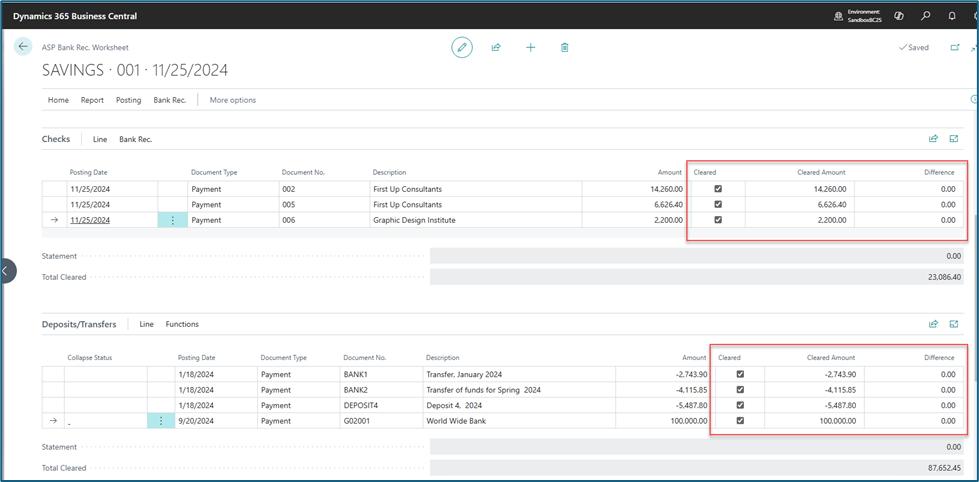The image size is (979, 482).
Task: Click Total Cleared 87,652.45 field
Action: coord(697,468)
